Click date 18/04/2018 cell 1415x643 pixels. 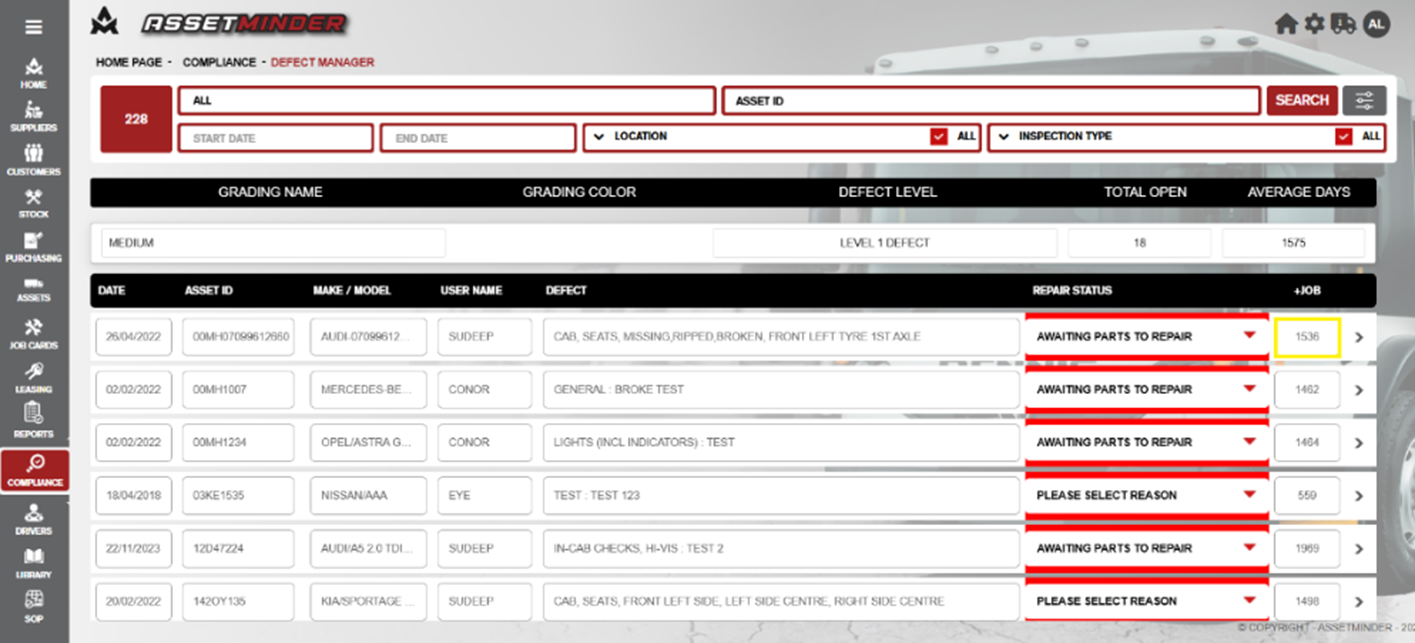[134, 496]
